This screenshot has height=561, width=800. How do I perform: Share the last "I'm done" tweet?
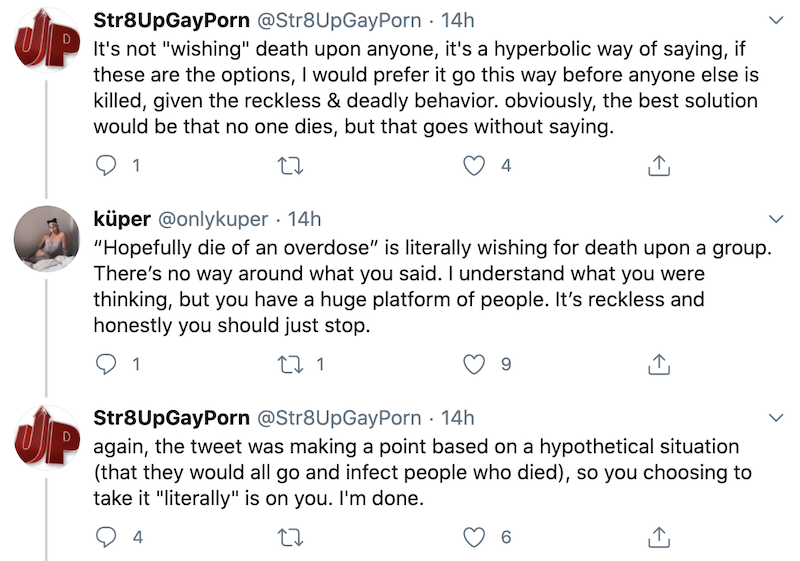(659, 537)
